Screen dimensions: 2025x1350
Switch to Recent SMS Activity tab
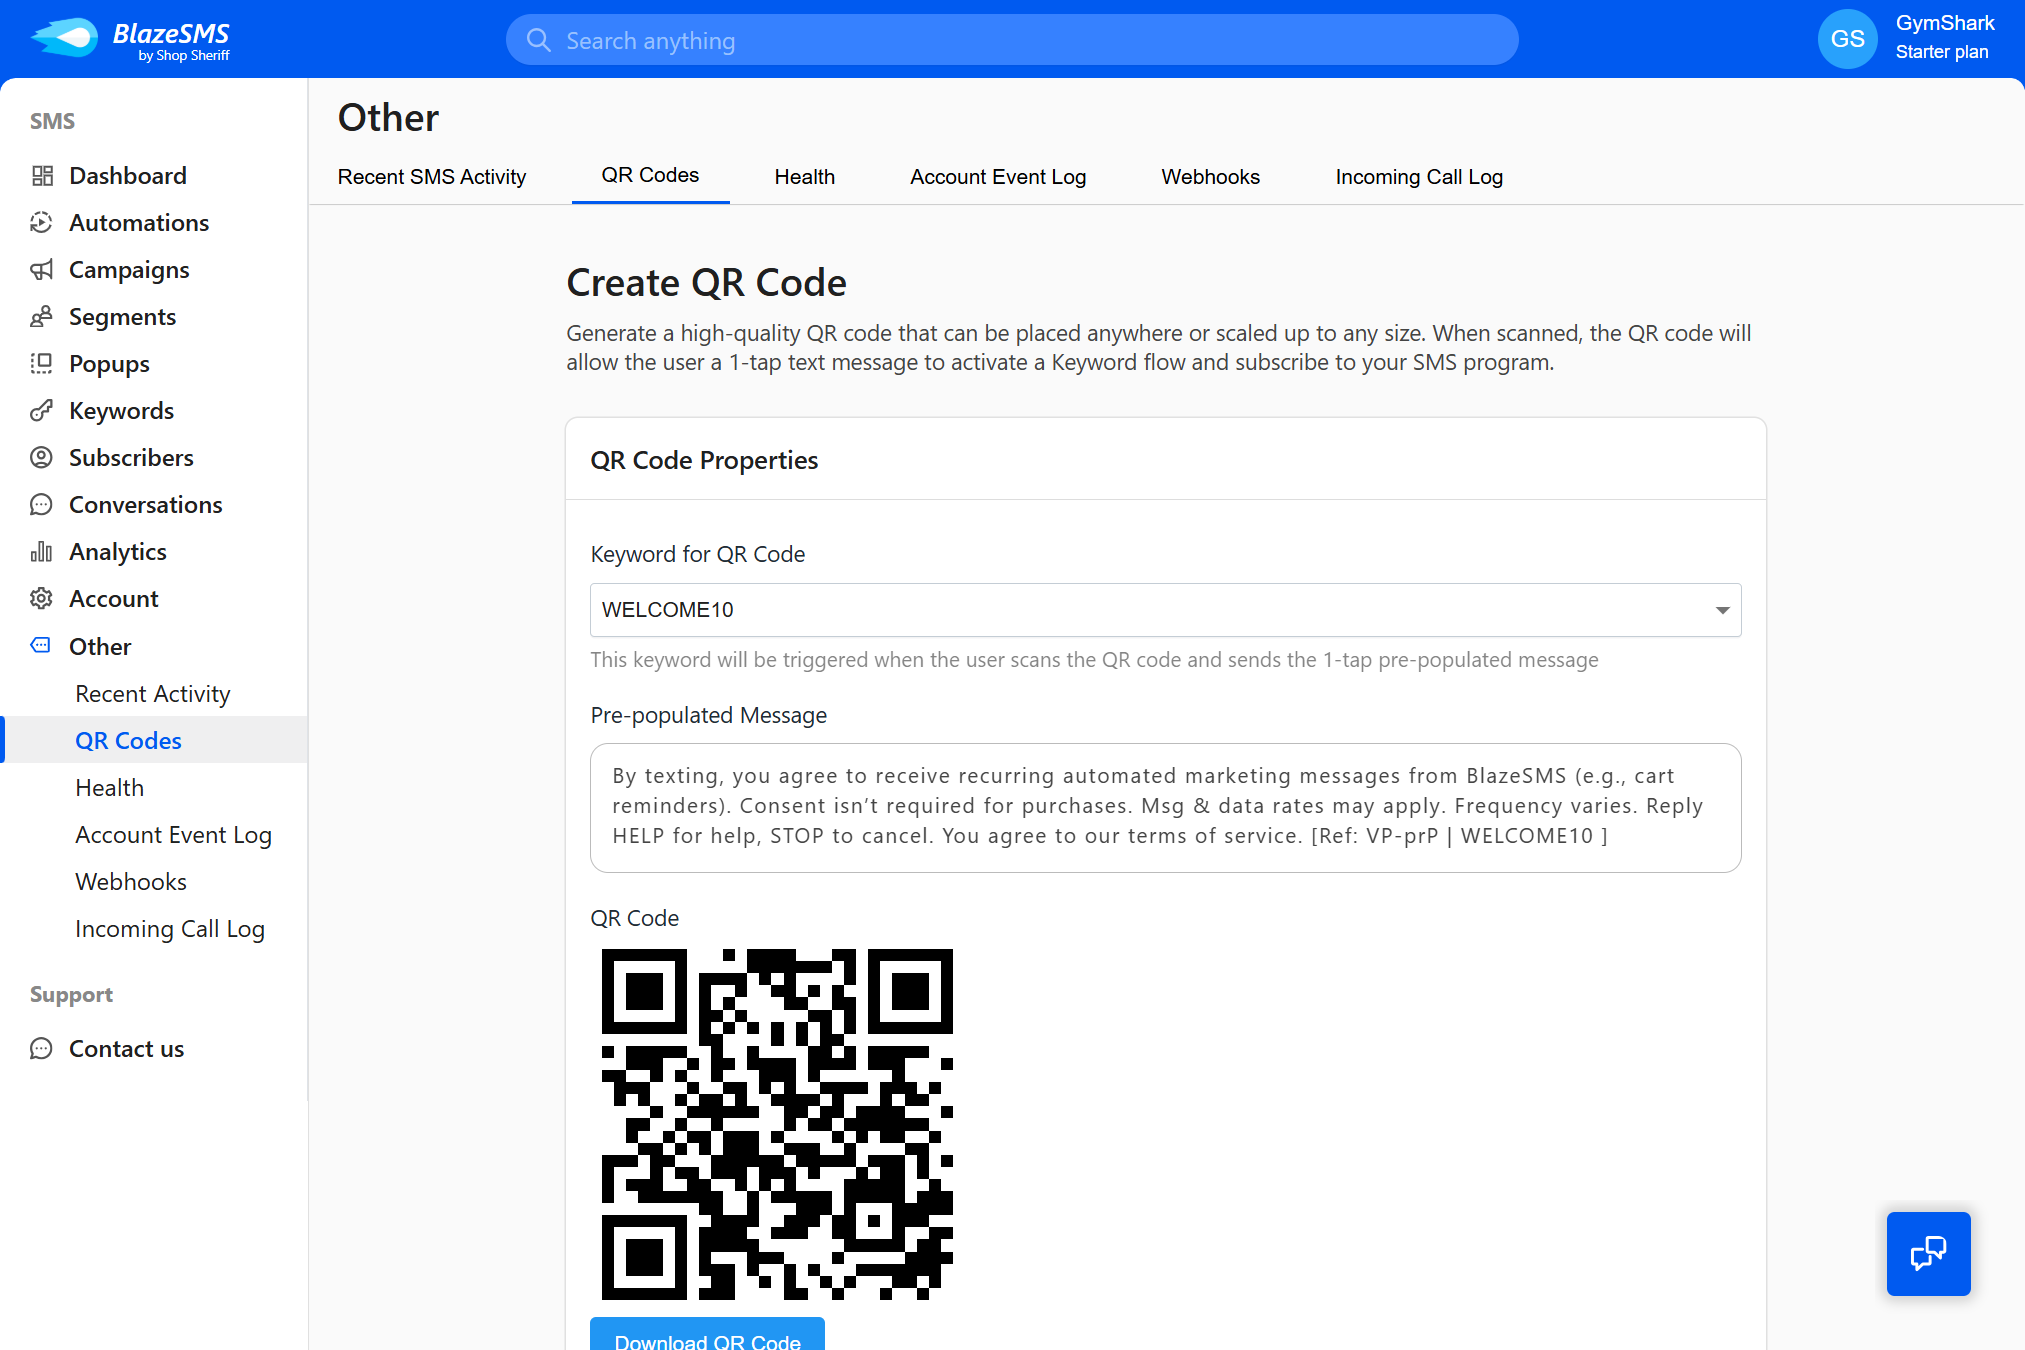point(432,177)
